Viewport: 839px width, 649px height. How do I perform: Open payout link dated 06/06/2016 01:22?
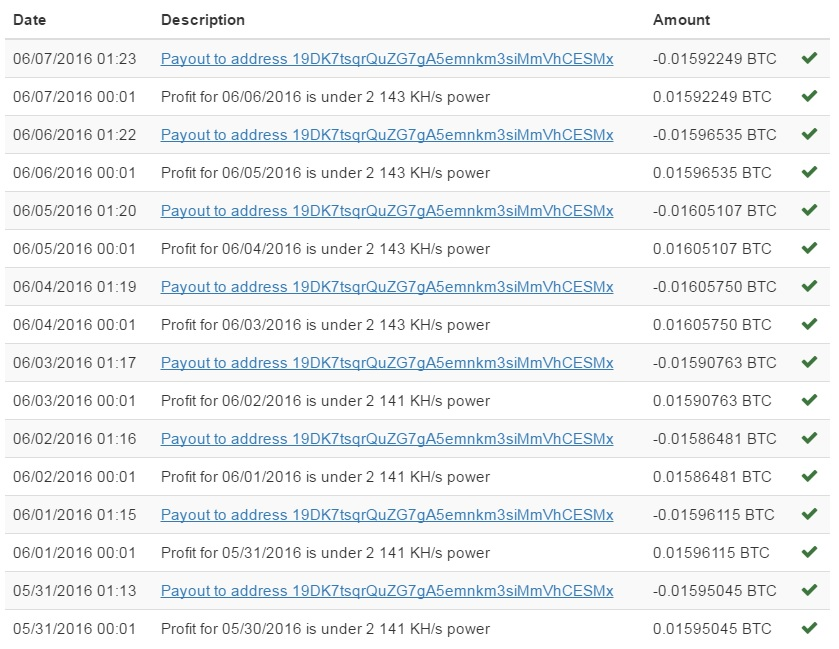pos(387,135)
